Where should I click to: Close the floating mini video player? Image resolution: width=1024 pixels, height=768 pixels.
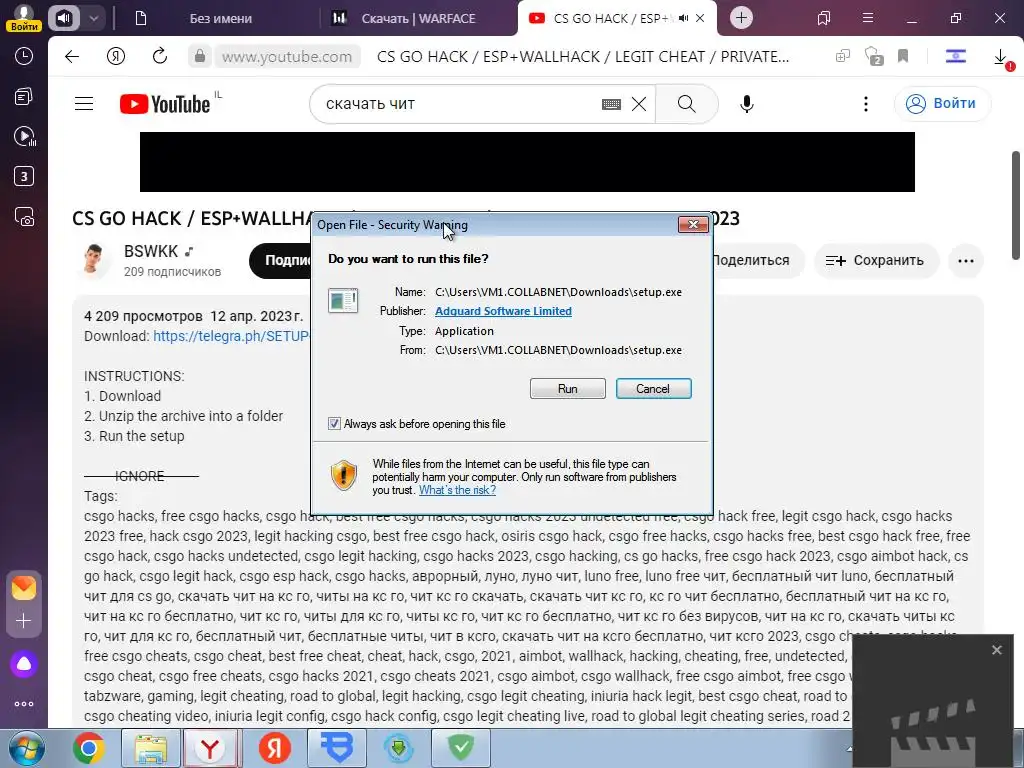pos(997,650)
